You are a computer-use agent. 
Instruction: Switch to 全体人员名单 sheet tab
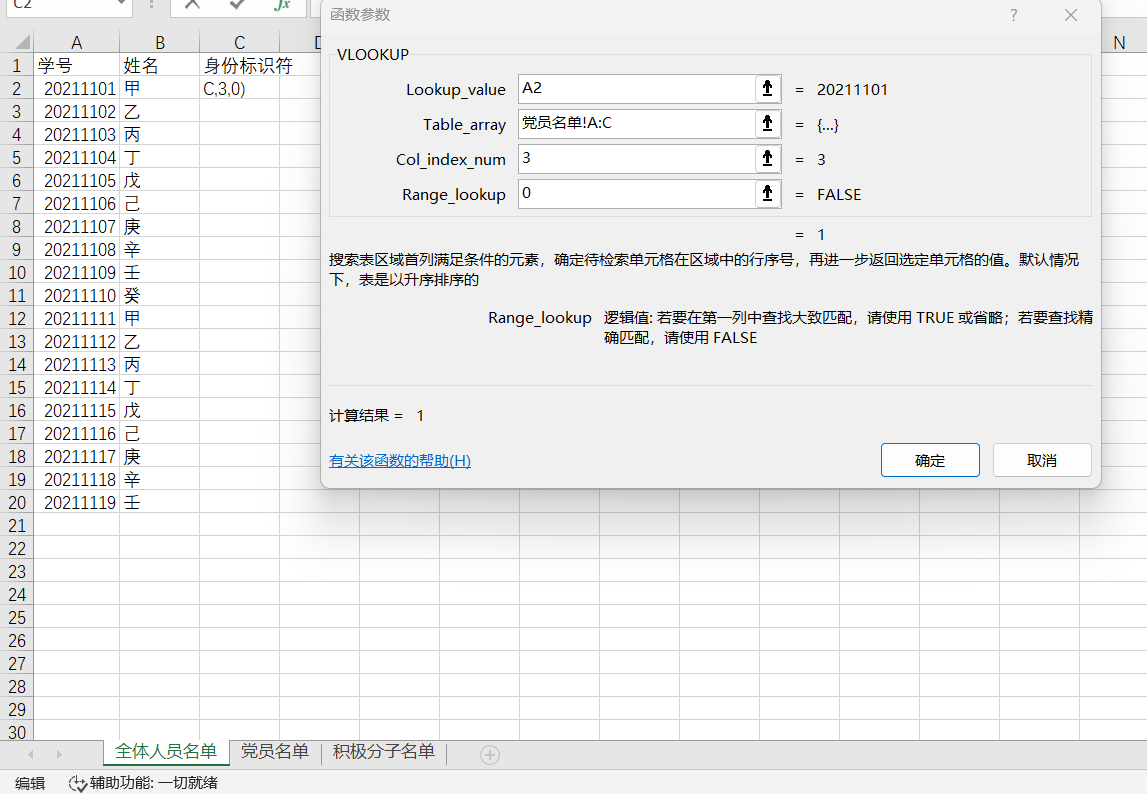pyautogui.click(x=166, y=752)
